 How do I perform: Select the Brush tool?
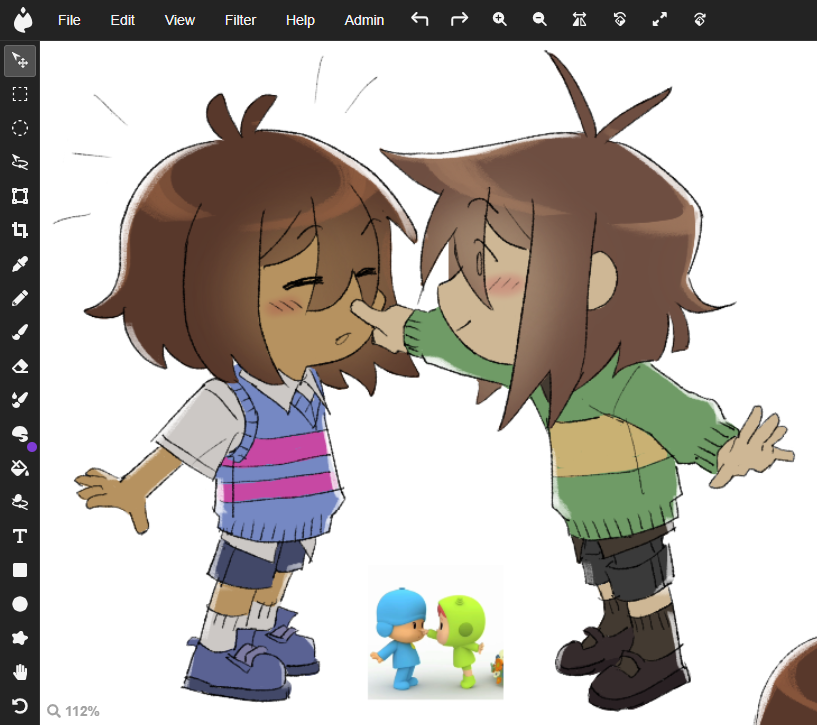tap(20, 332)
